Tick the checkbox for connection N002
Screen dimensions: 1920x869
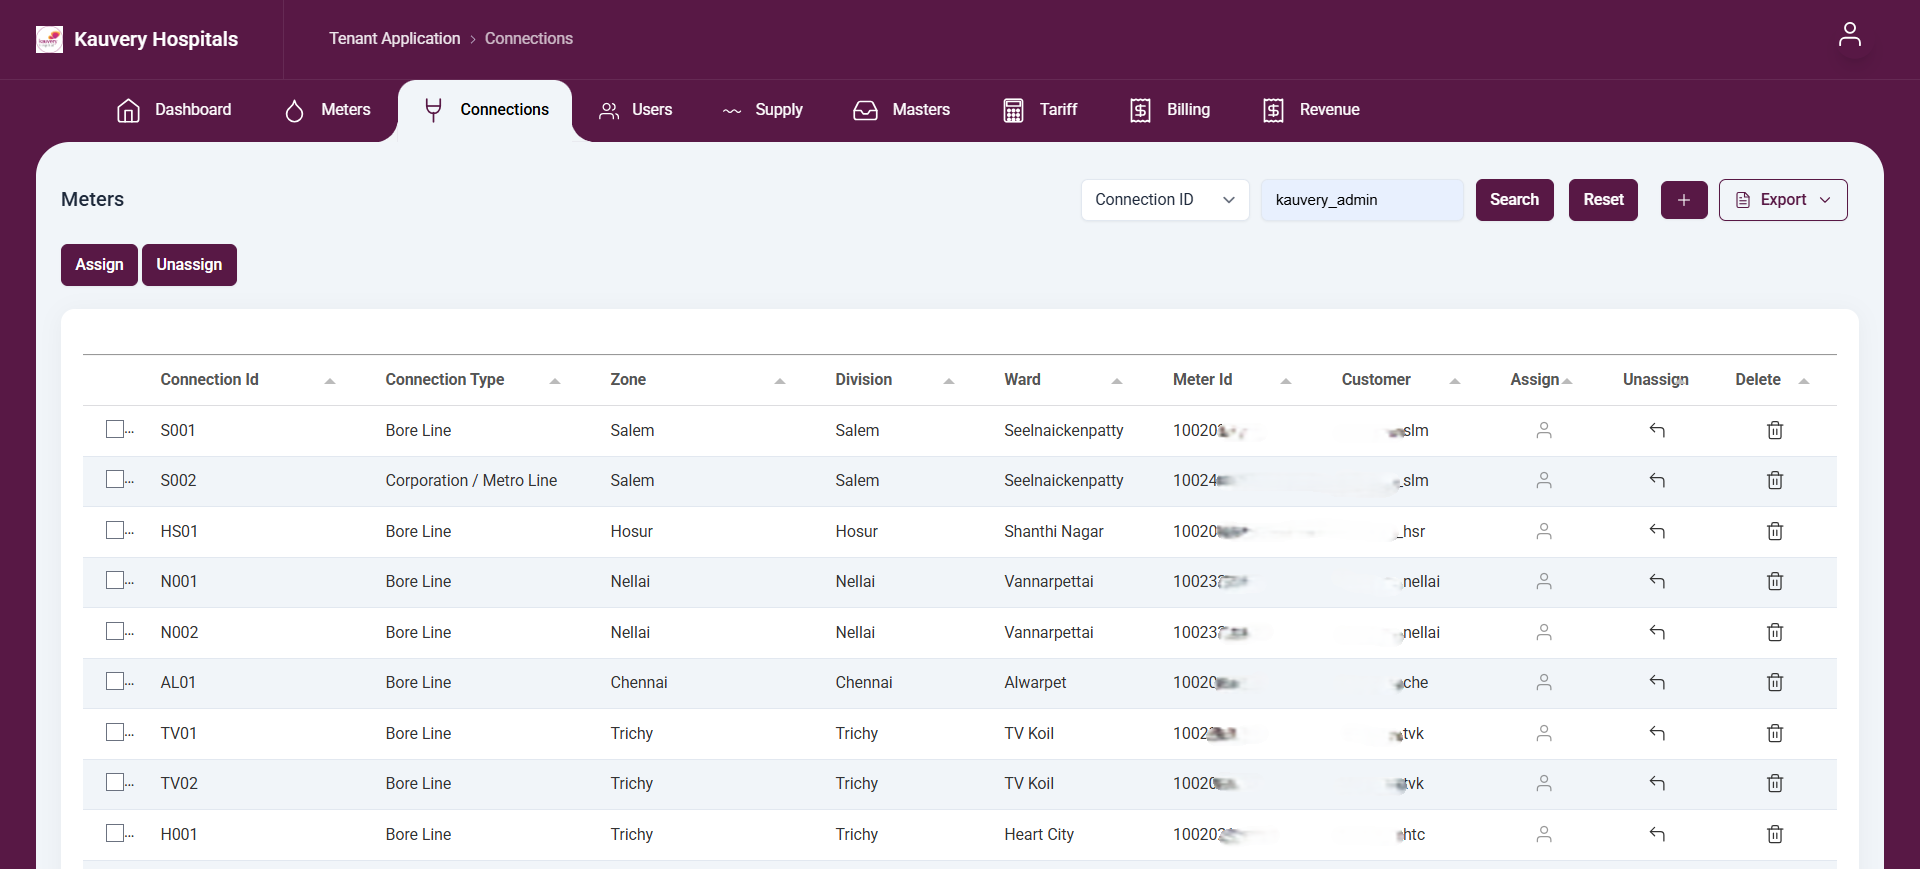[x=115, y=631]
